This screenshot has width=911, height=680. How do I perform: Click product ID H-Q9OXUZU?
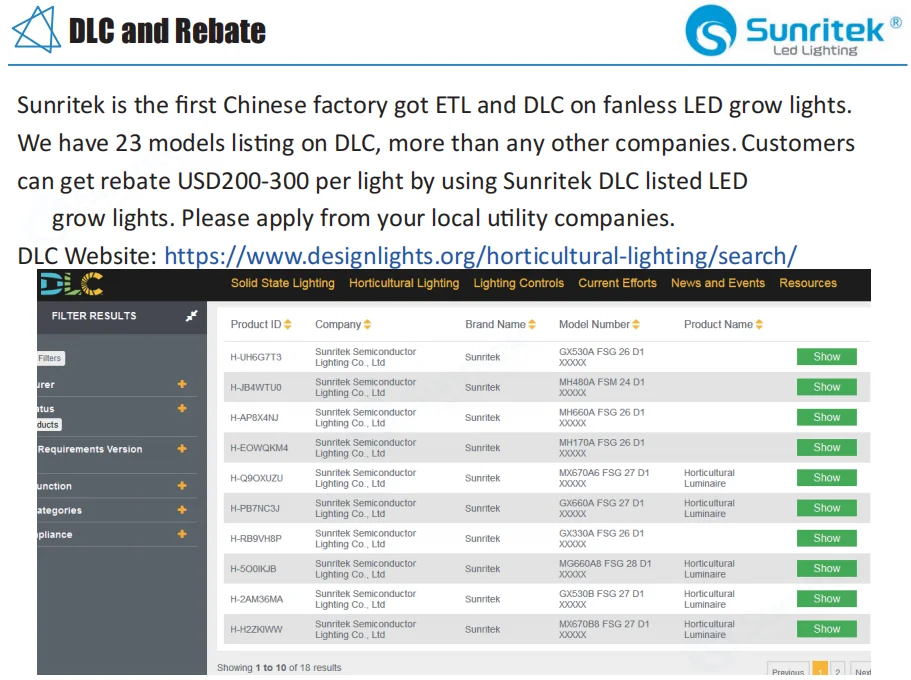pos(256,478)
